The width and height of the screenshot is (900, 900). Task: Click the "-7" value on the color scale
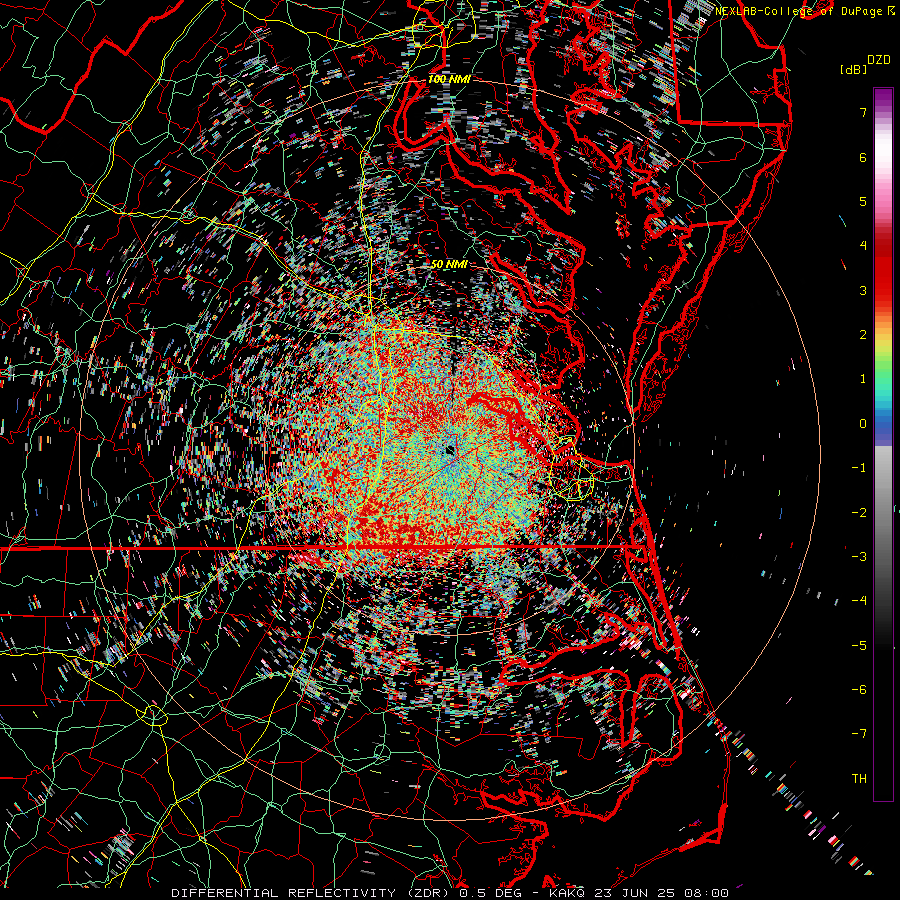click(x=859, y=734)
